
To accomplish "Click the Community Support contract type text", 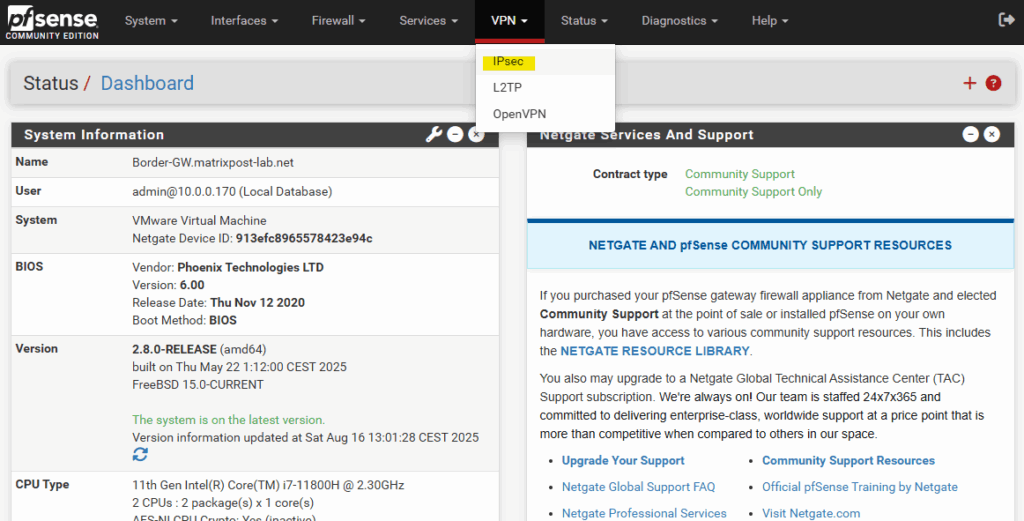I will [x=739, y=174].
